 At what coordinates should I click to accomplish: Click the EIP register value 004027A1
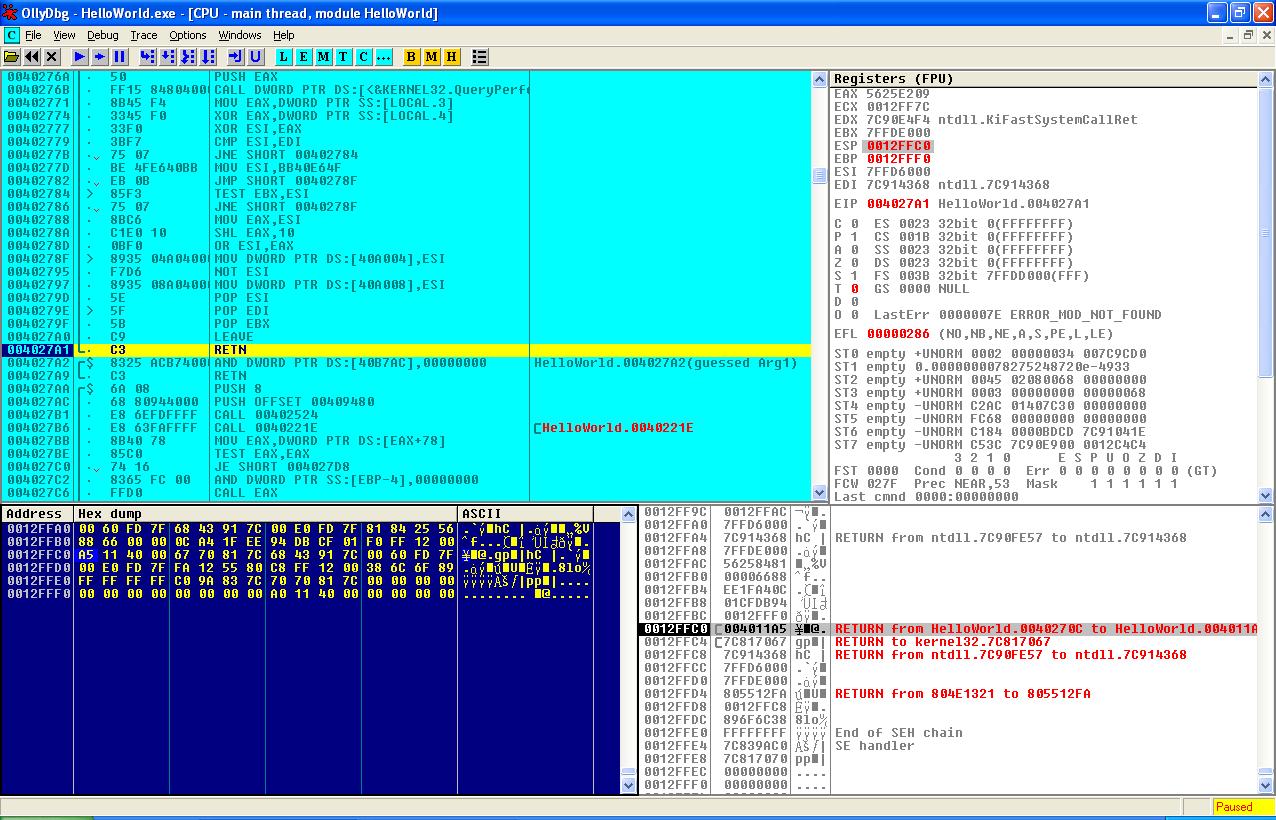(x=899, y=204)
